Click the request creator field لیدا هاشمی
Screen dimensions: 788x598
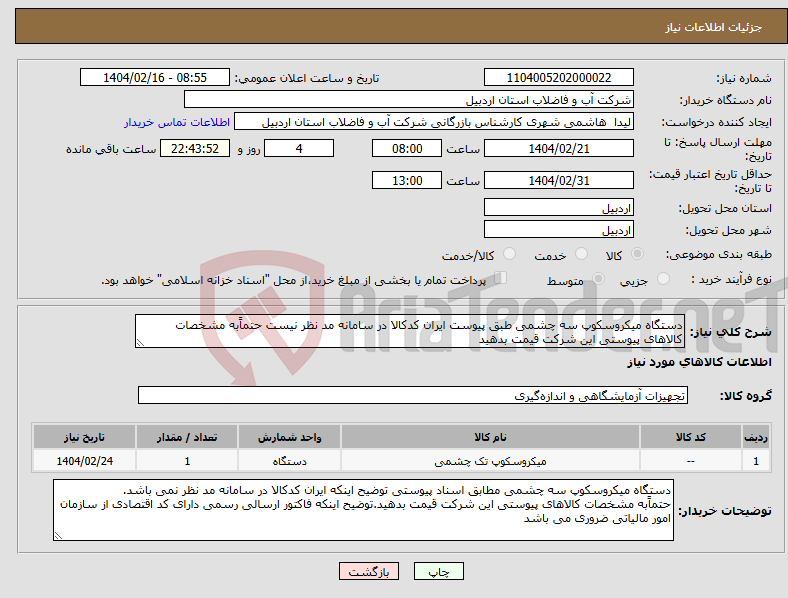point(434,122)
